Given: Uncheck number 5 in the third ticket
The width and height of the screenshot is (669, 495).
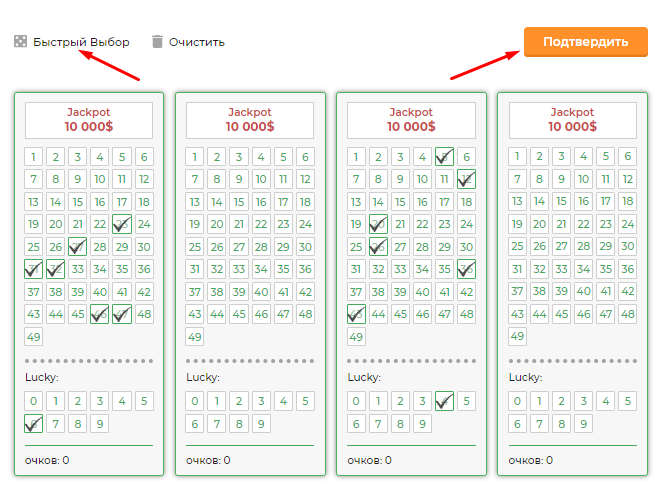Looking at the screenshot, I should point(444,157).
